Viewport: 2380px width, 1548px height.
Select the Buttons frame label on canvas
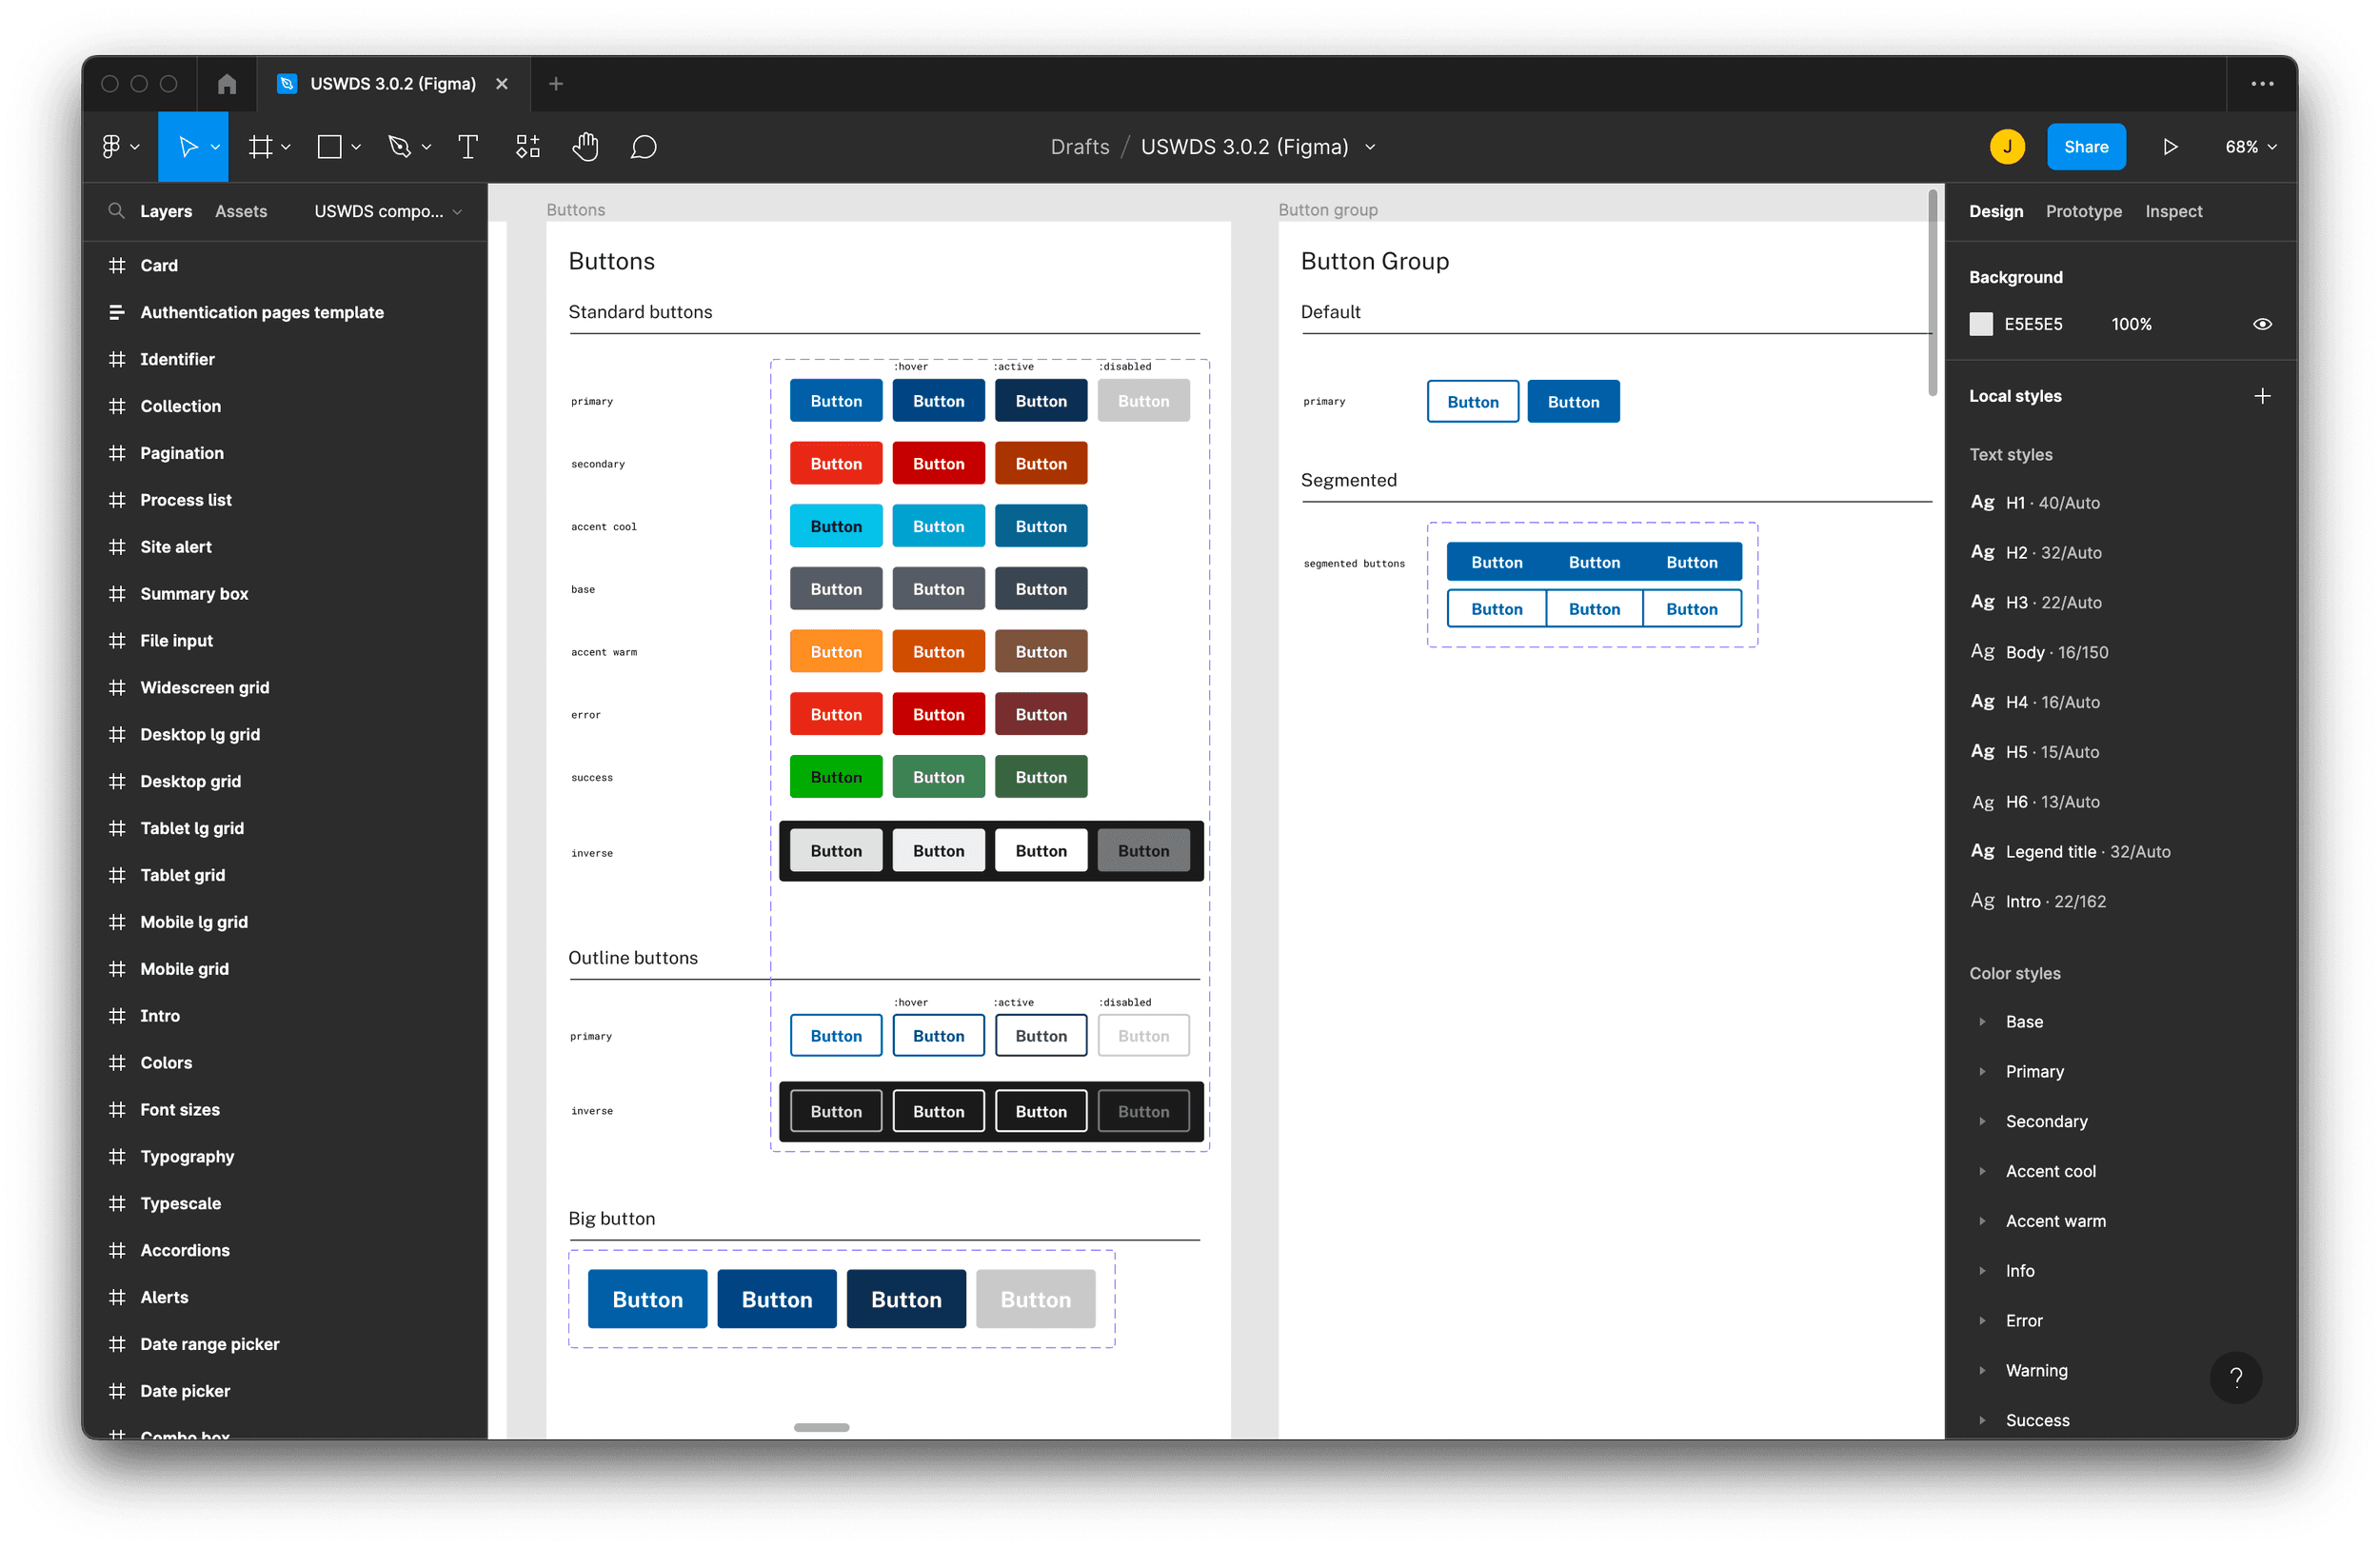pos(575,210)
